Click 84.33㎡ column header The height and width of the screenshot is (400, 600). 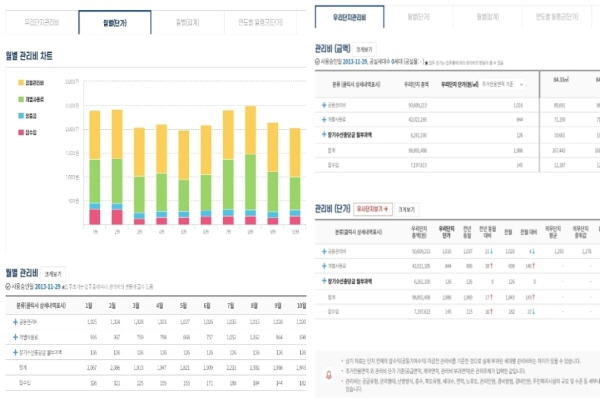561,80
